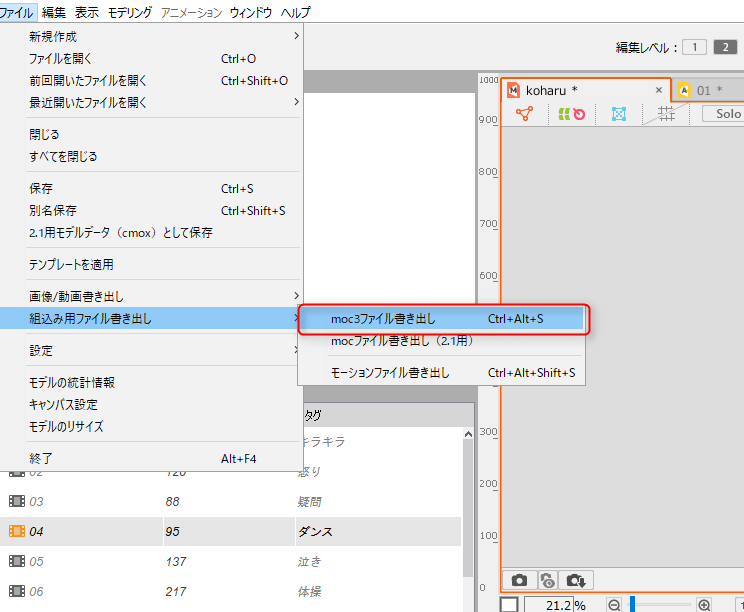The image size is (744, 612).
Task: Click film icon of scene 06
Action: pos(17,591)
